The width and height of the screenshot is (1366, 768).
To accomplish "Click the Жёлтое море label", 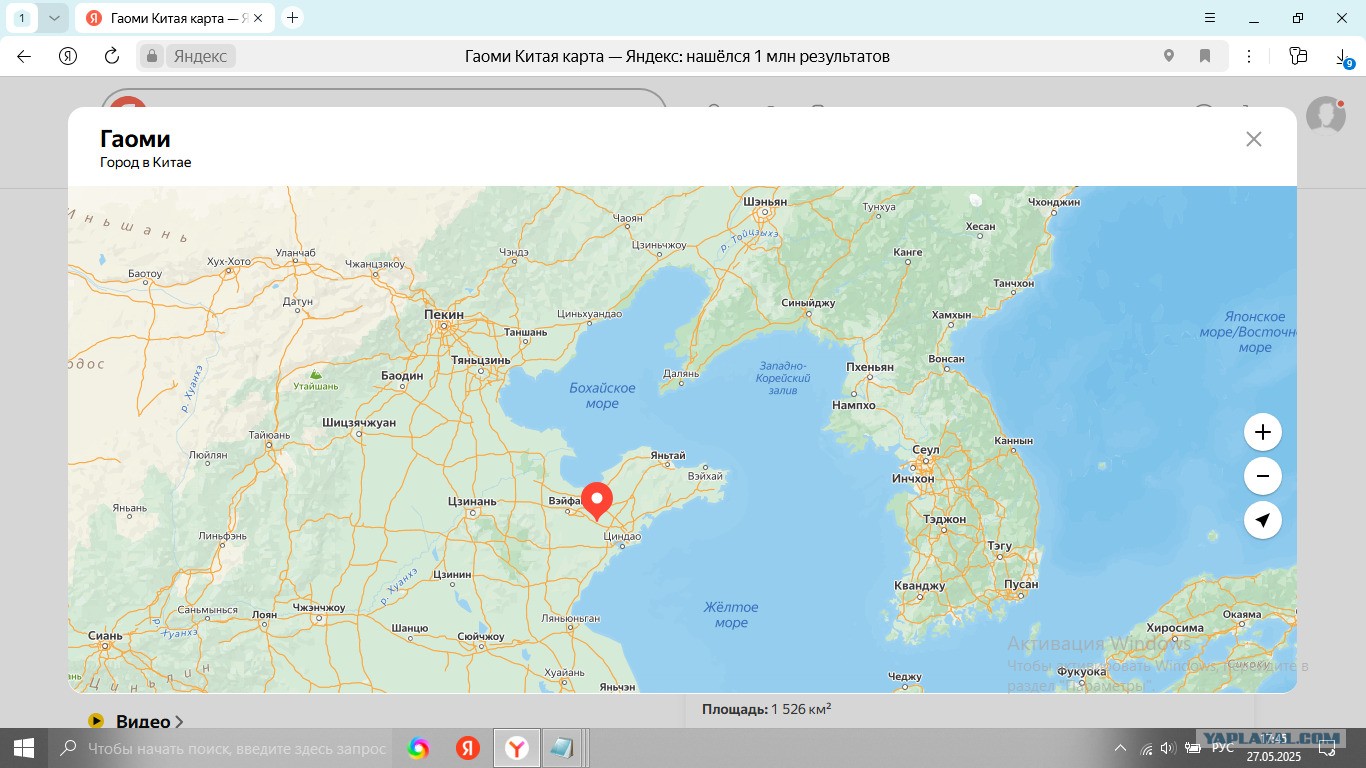I will 731,615.
